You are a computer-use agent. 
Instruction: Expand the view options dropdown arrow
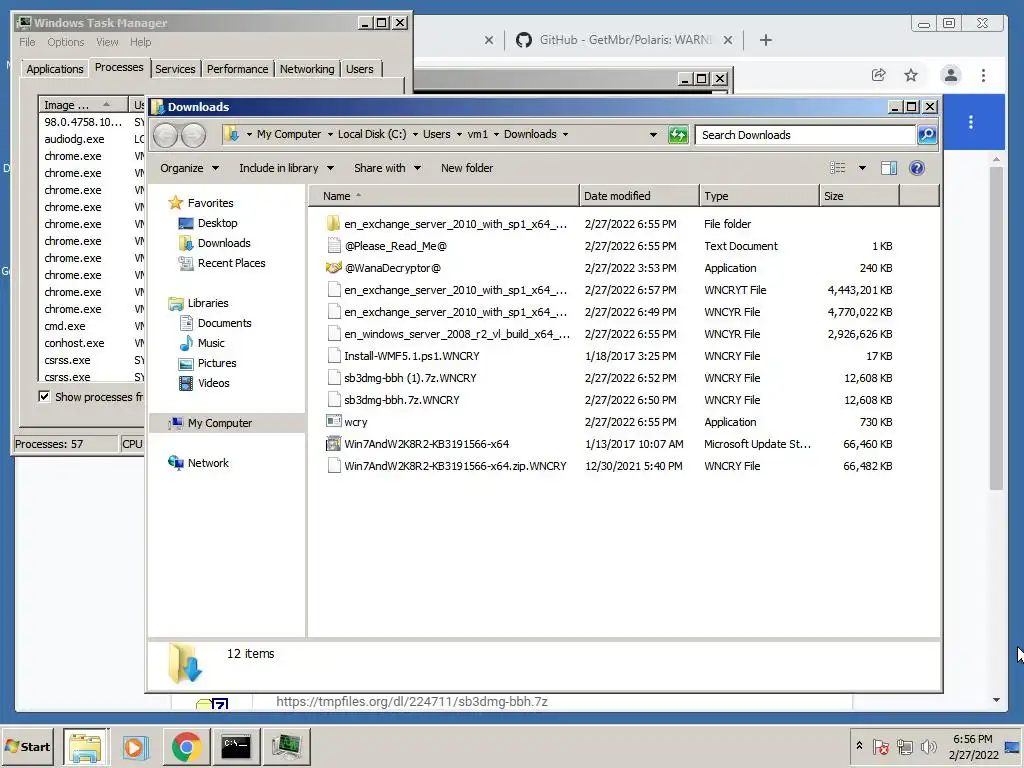tap(862, 168)
